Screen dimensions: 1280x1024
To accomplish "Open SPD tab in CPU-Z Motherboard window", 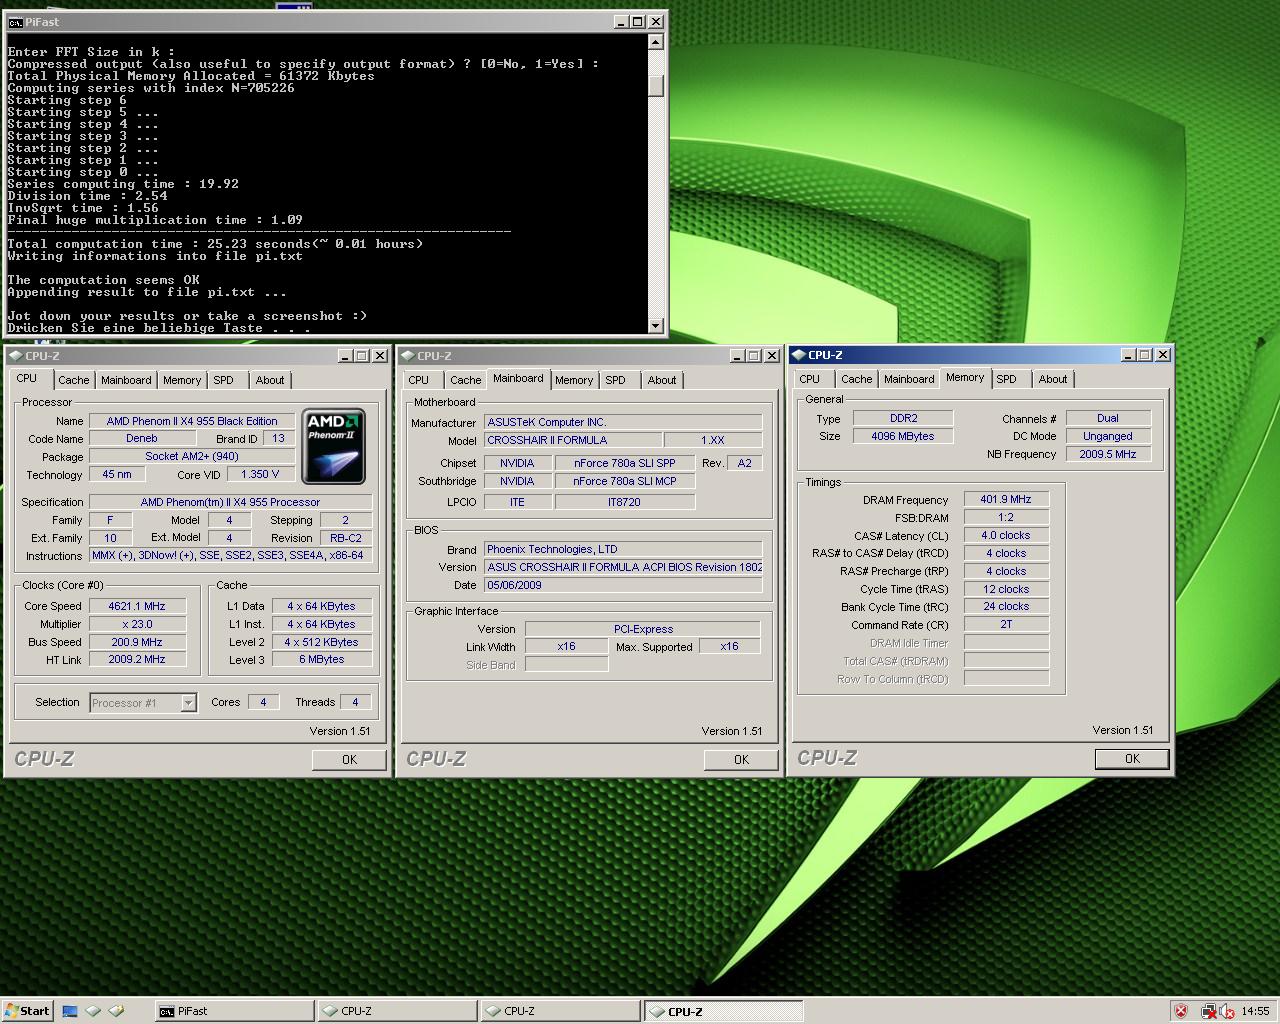I will (x=616, y=380).
